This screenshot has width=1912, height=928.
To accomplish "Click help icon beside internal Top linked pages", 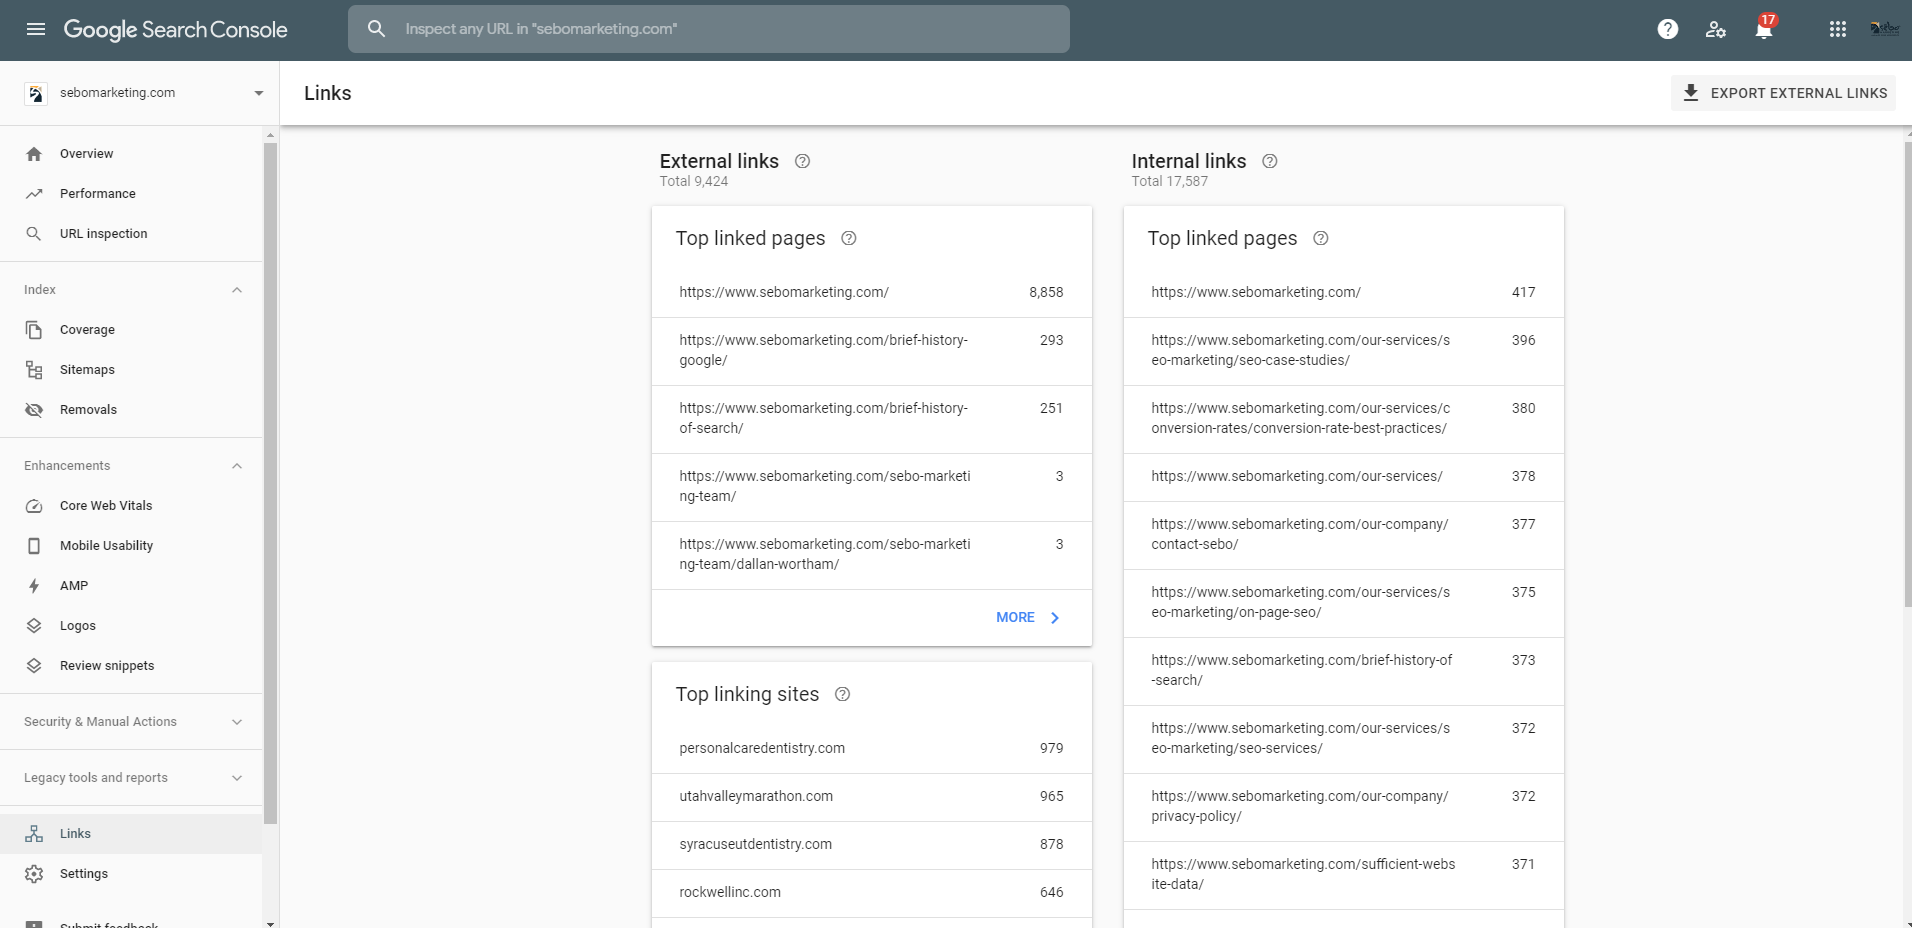I will 1321,238.
